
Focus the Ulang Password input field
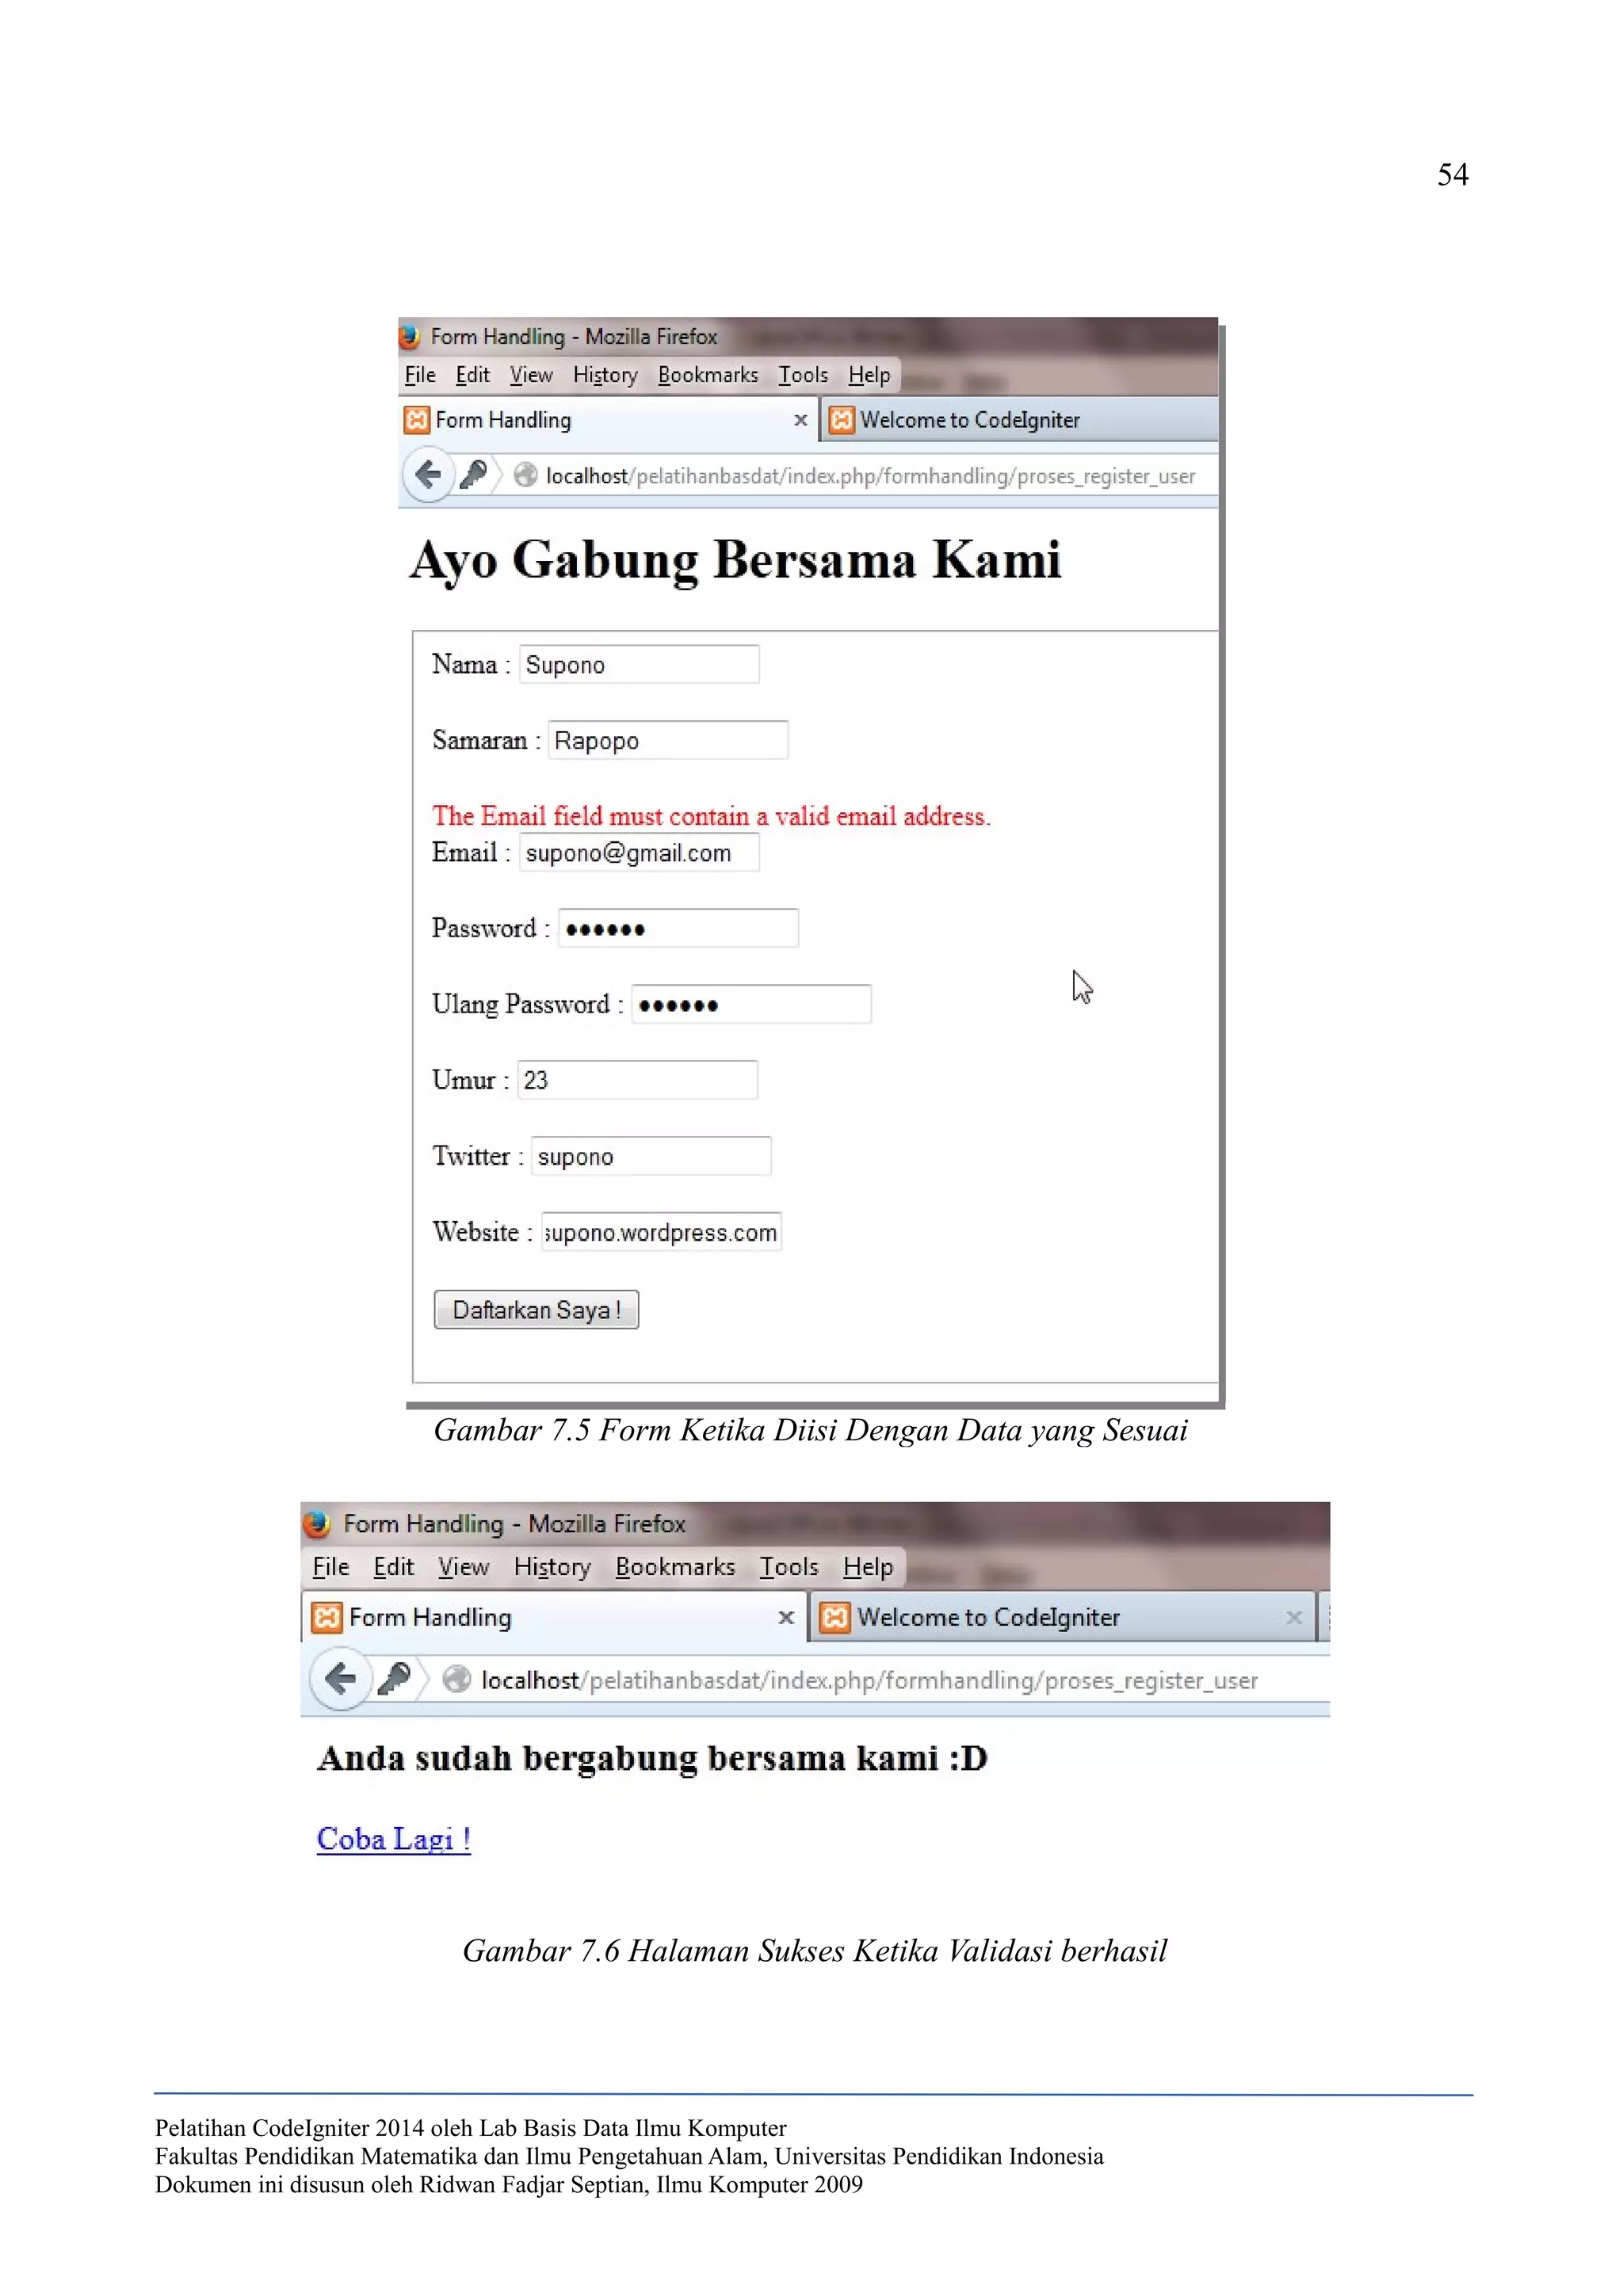pos(751,1004)
